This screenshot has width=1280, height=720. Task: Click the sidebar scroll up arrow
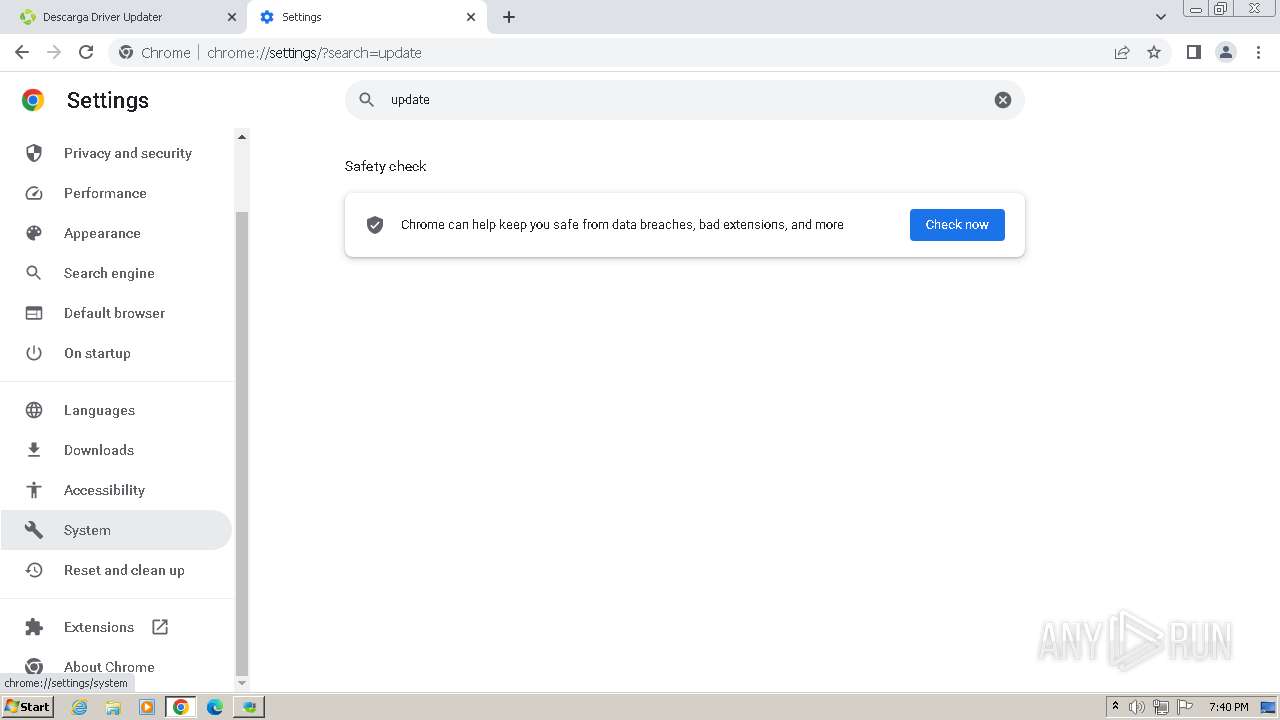pos(241,137)
